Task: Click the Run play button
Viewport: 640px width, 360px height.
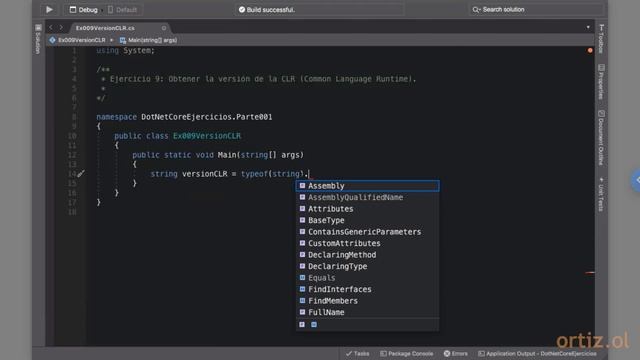Action: point(49,9)
